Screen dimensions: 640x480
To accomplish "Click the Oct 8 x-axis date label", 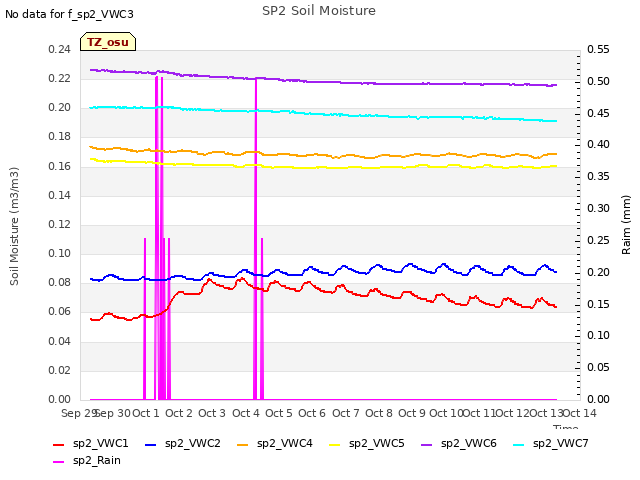I will point(379,413).
